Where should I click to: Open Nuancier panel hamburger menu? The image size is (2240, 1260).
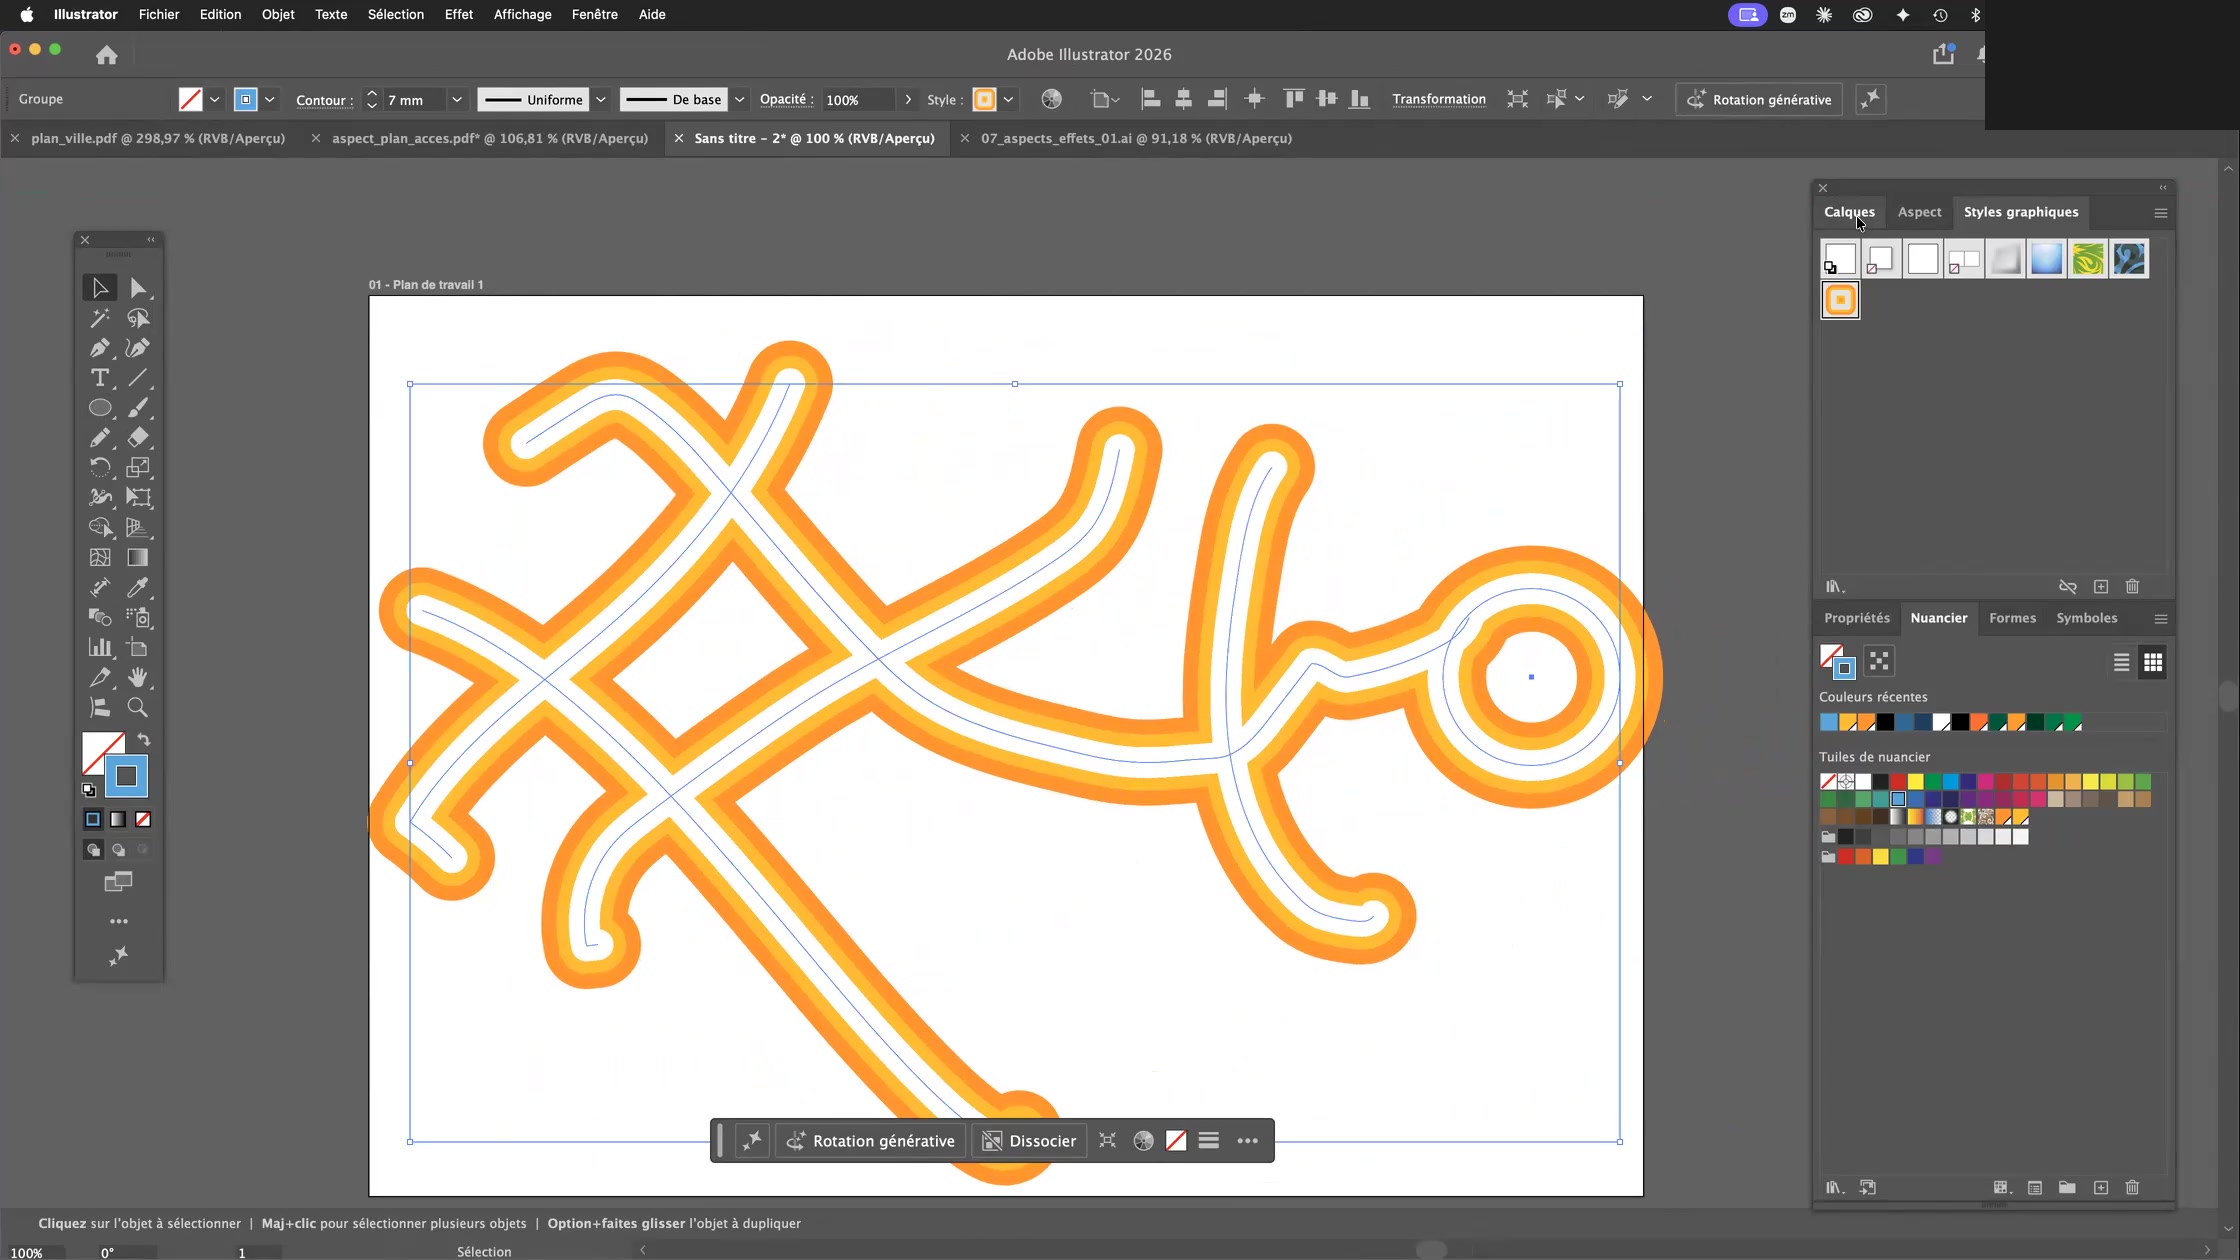[2160, 619]
